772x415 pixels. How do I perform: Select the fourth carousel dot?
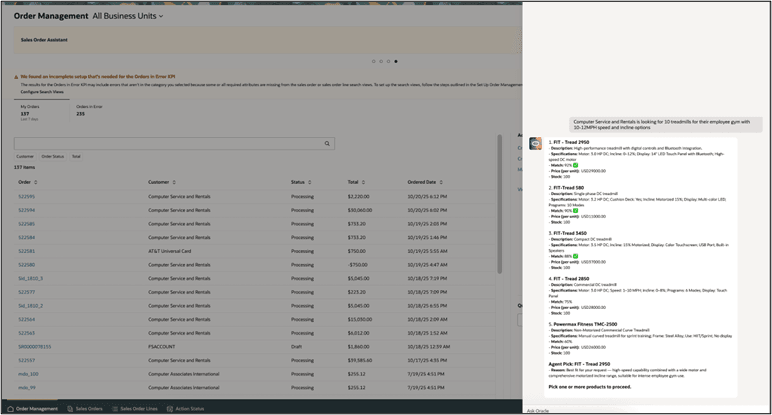tap(396, 62)
